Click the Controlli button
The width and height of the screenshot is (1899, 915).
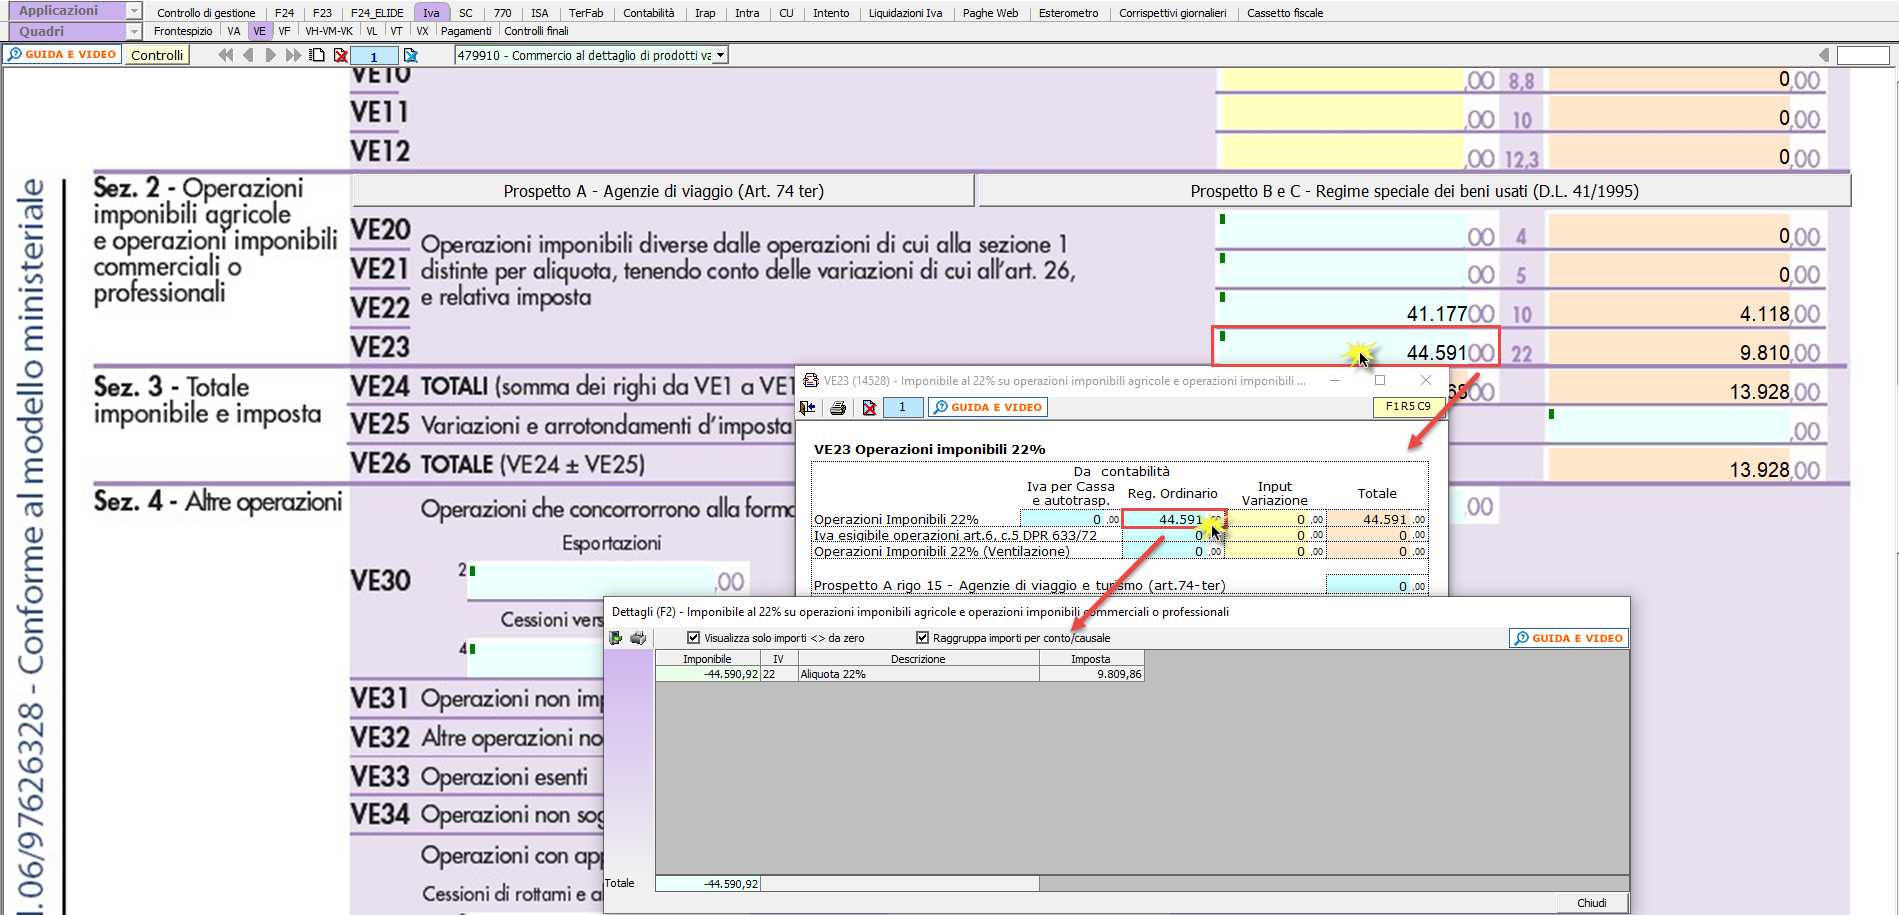[157, 55]
